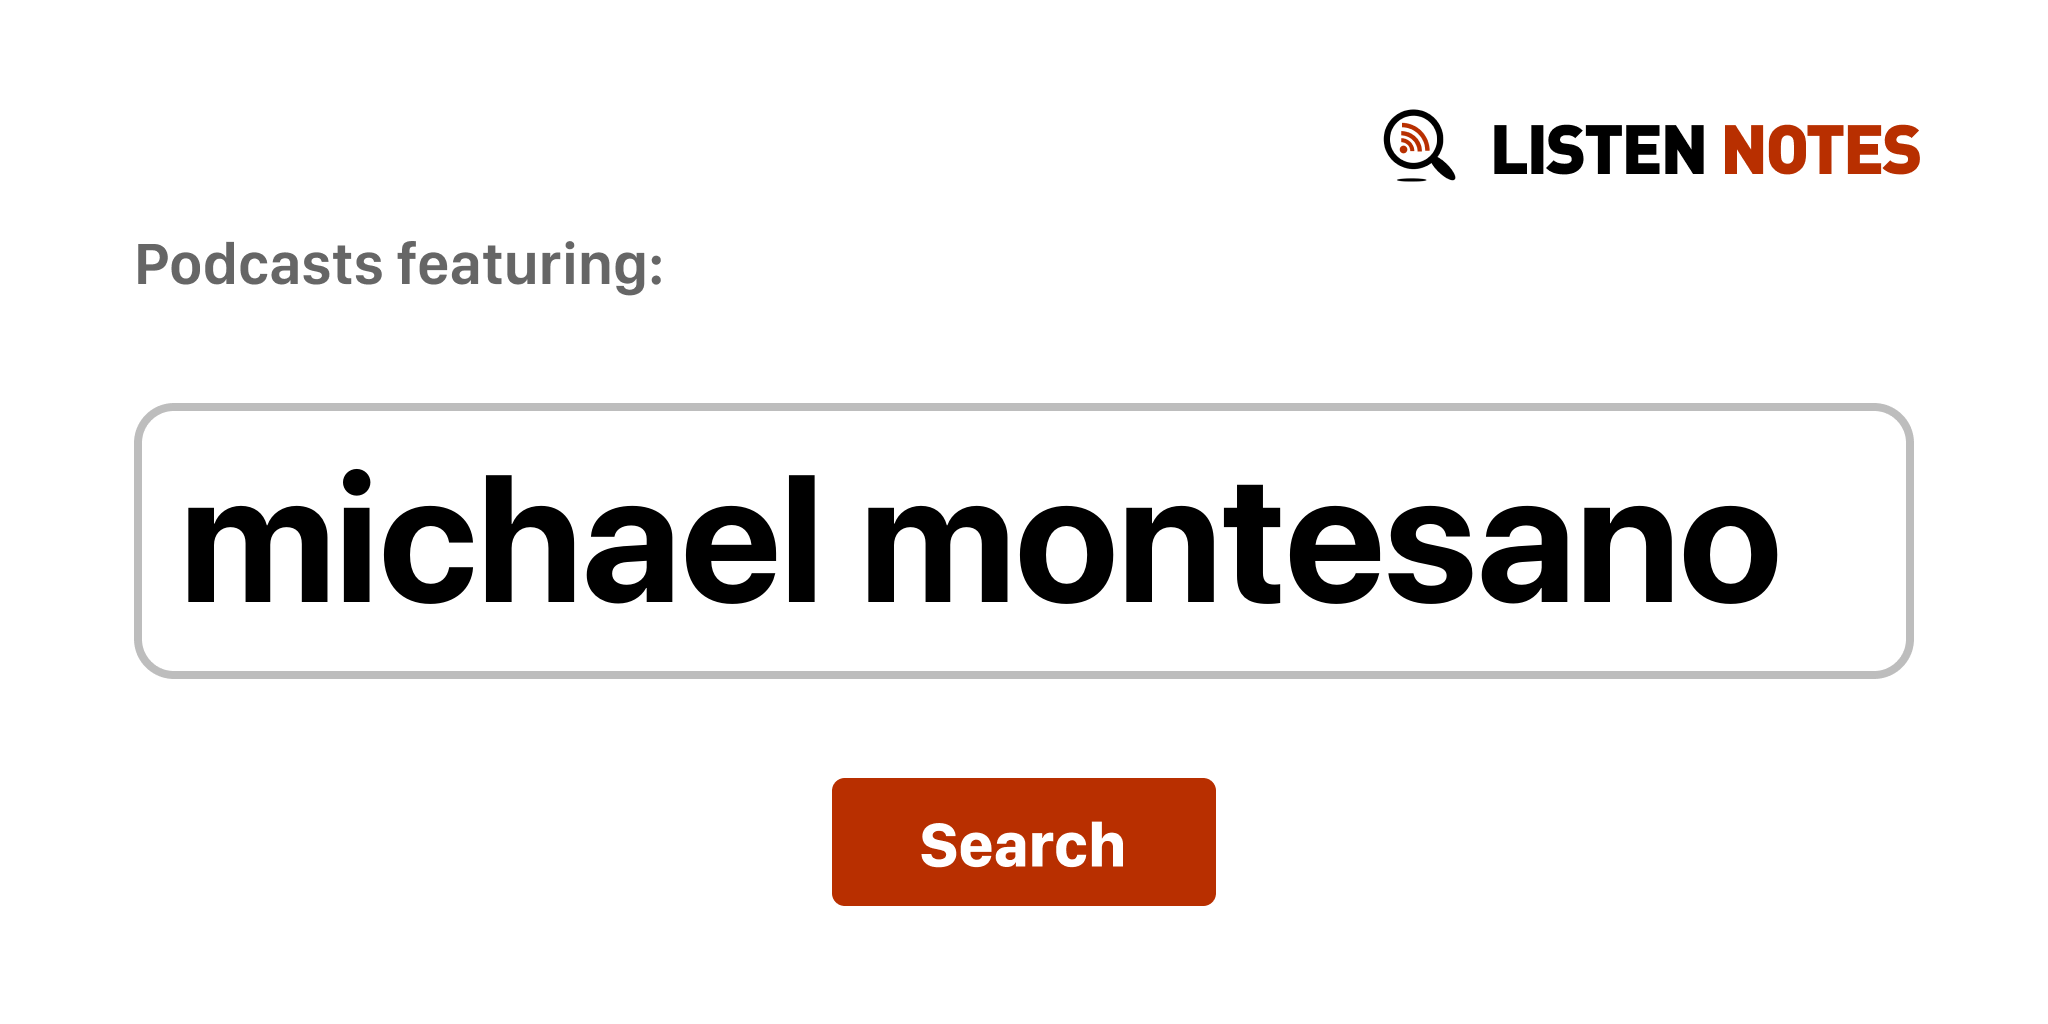Click the Podcasts featuring: label
The height and width of the screenshot is (1024, 2048).
click(399, 266)
